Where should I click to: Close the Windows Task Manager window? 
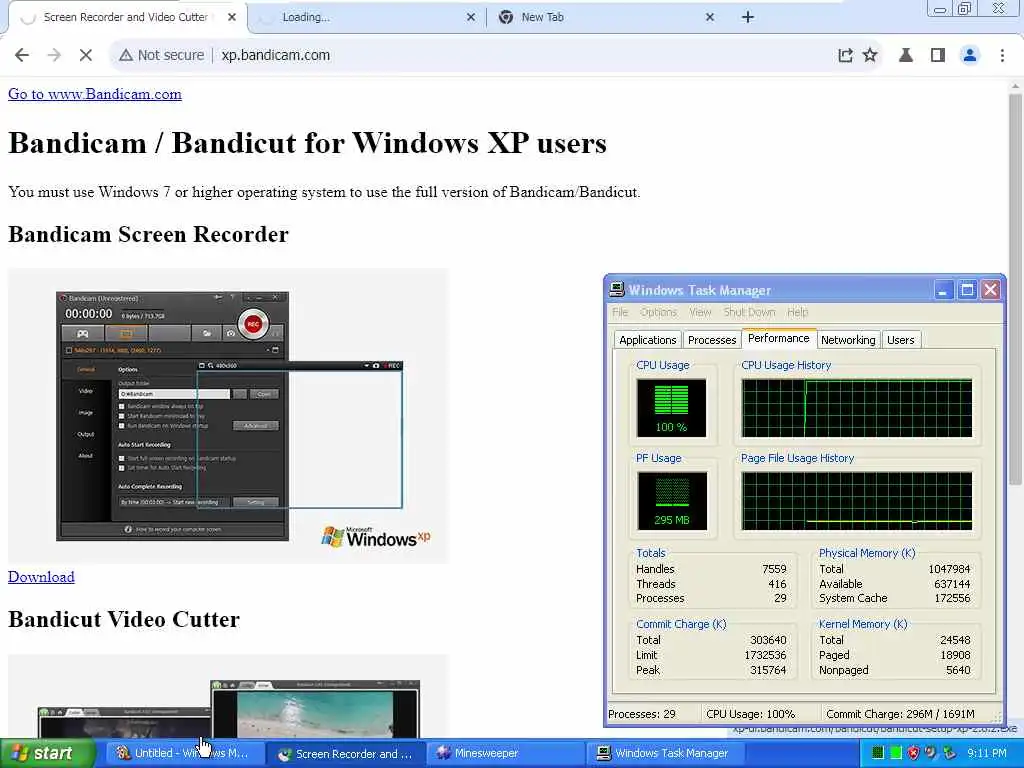[991, 290]
